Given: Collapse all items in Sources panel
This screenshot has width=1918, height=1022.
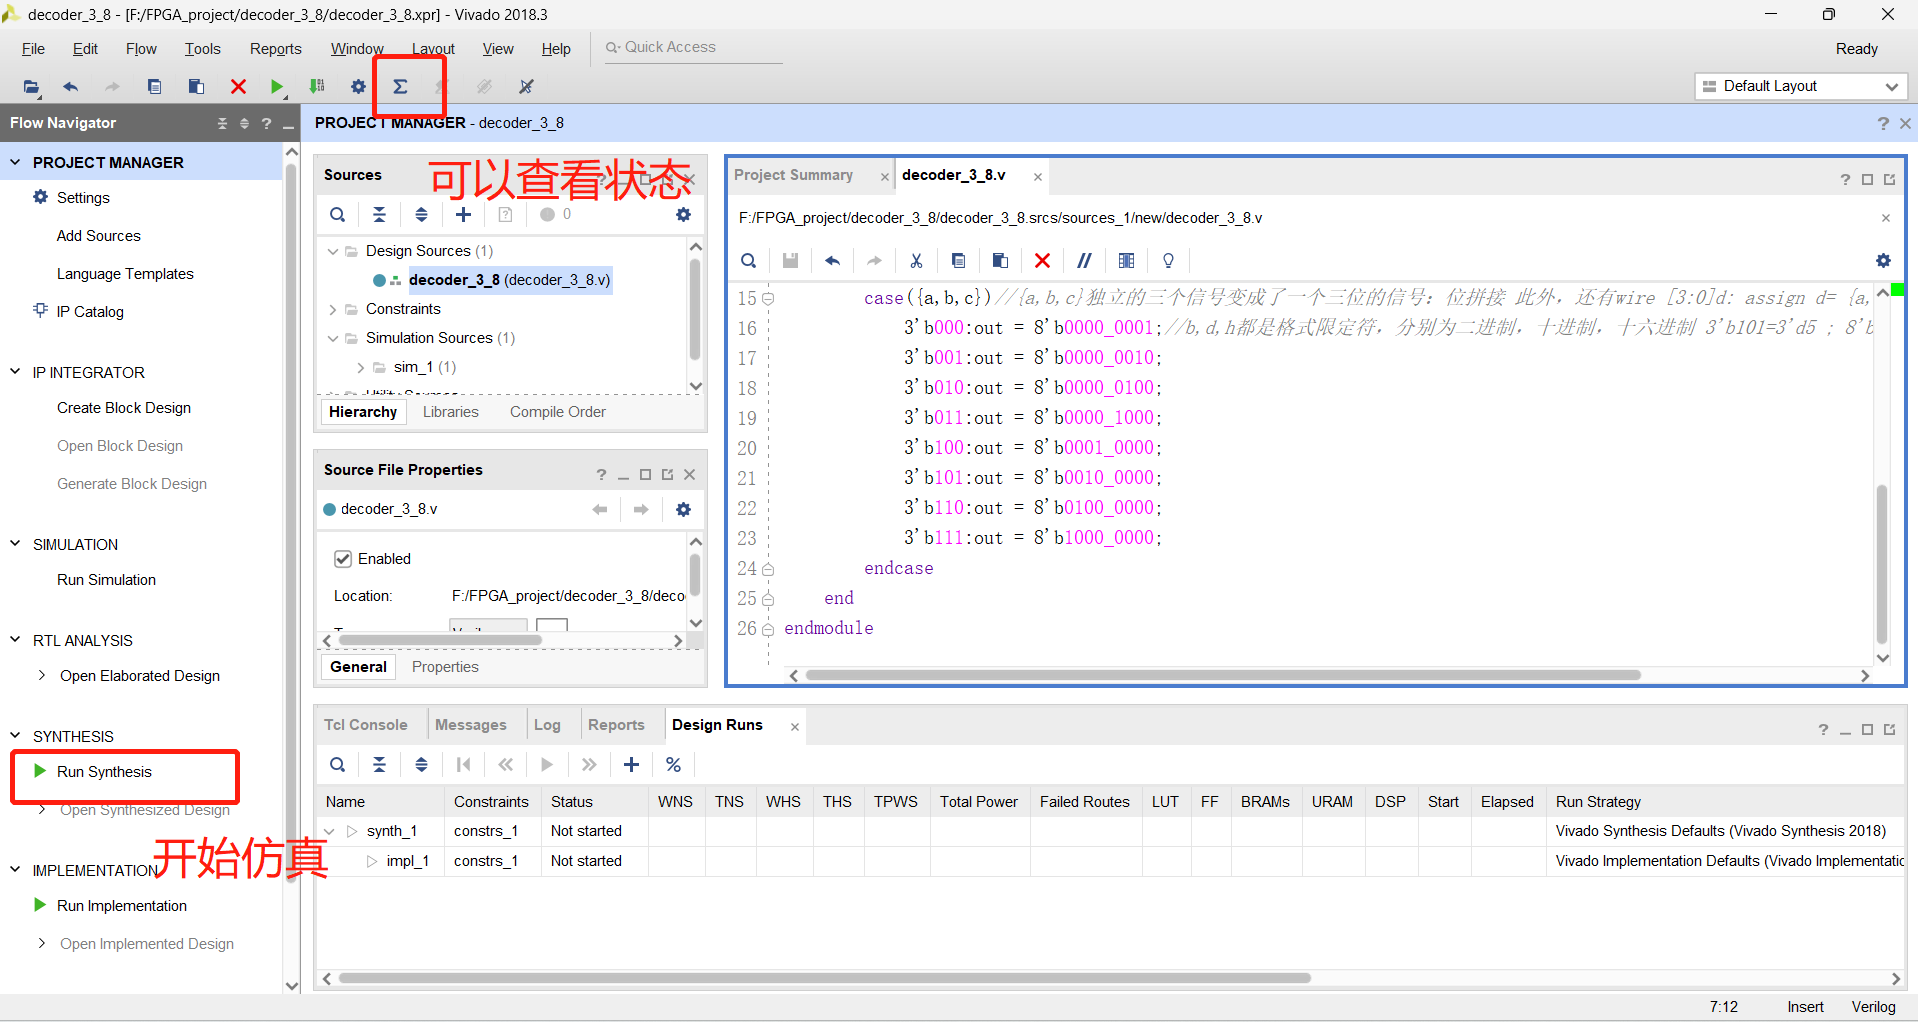Looking at the screenshot, I should [x=380, y=215].
